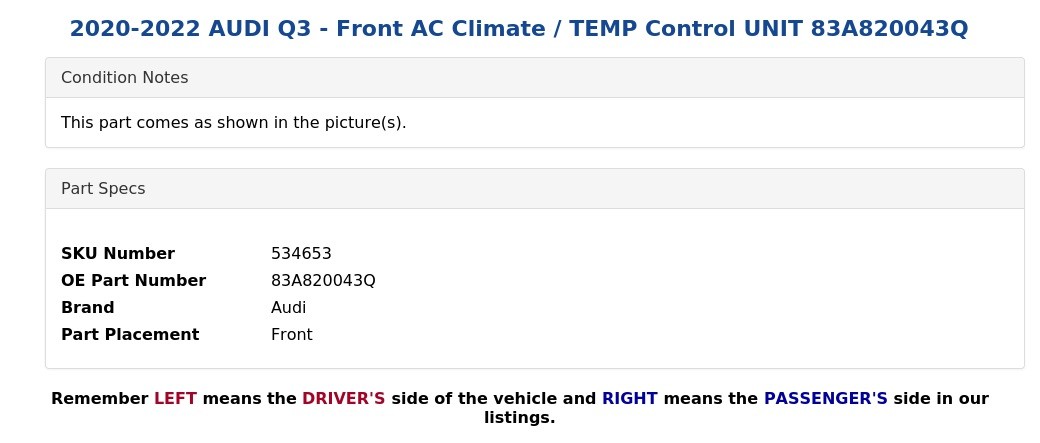Viewport: 1040px width, 443px height.
Task: Click the red LEFT word
Action: point(175,399)
